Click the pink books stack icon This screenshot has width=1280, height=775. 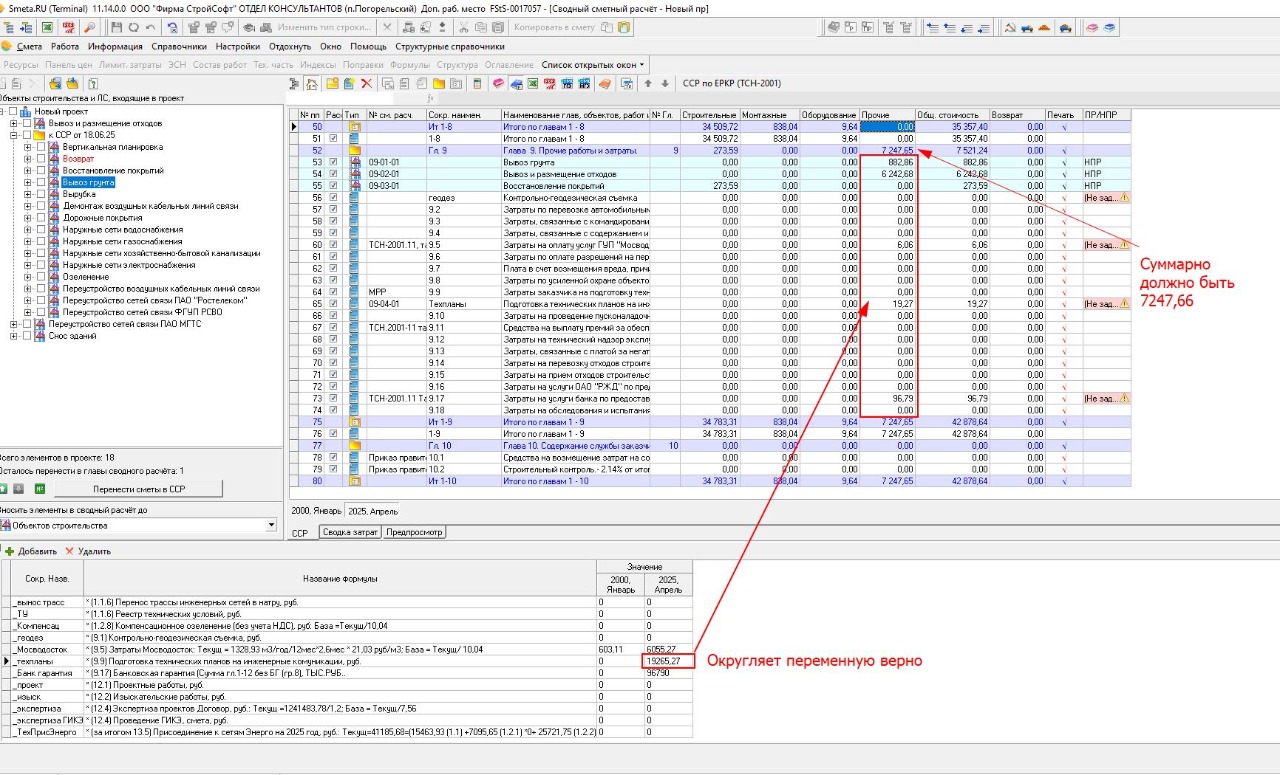tap(1092, 27)
